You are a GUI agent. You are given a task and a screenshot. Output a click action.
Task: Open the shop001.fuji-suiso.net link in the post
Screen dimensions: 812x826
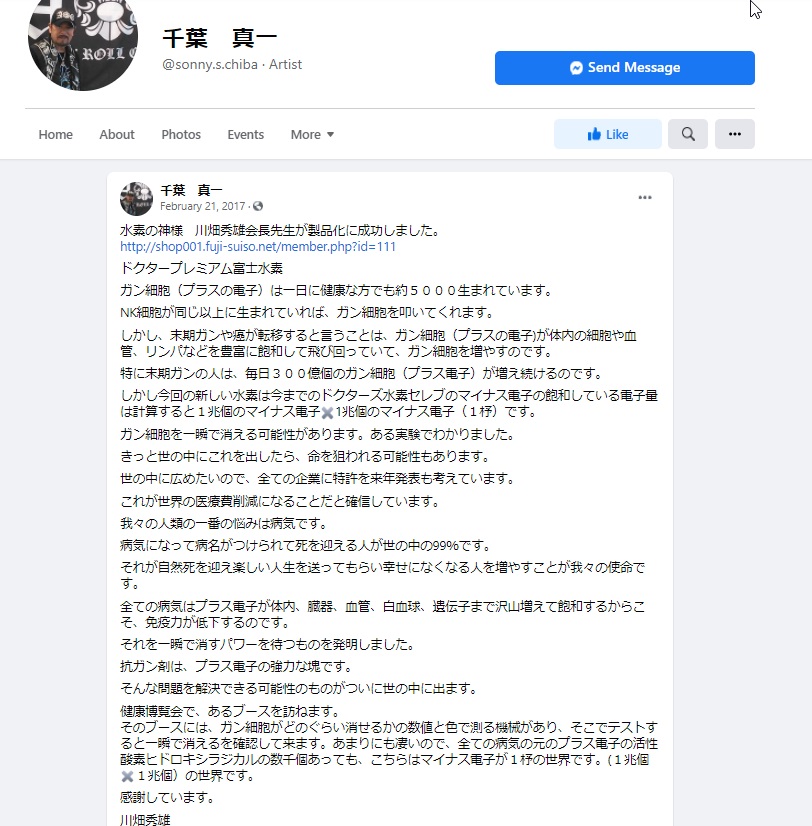[258, 247]
